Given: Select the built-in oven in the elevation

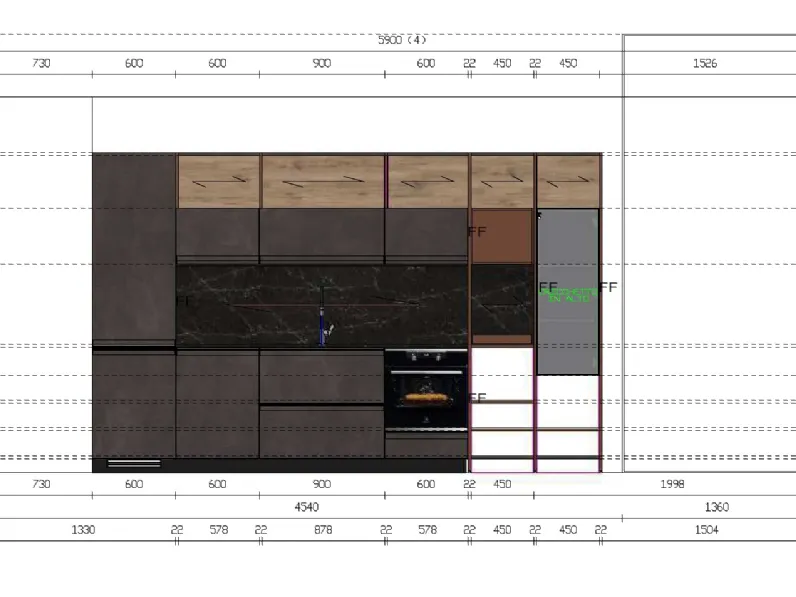Looking at the screenshot, I should (x=426, y=390).
